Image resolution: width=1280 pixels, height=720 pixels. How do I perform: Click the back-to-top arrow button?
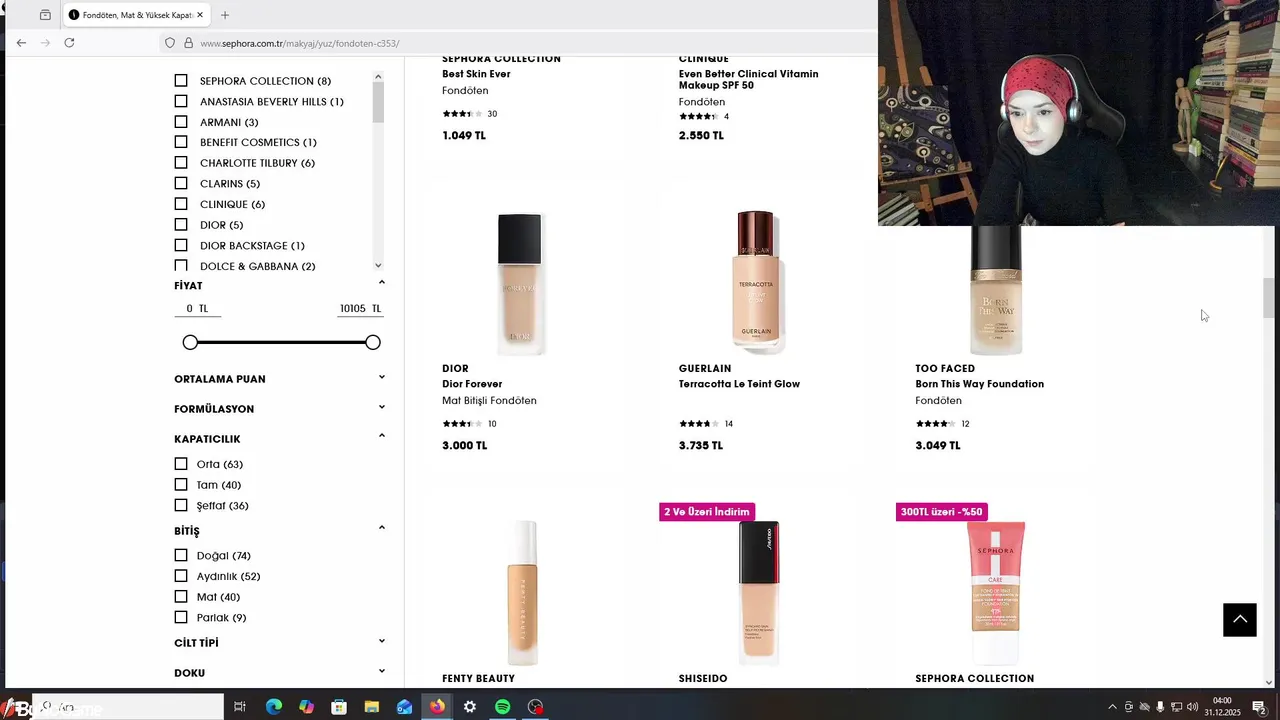[x=1240, y=620]
